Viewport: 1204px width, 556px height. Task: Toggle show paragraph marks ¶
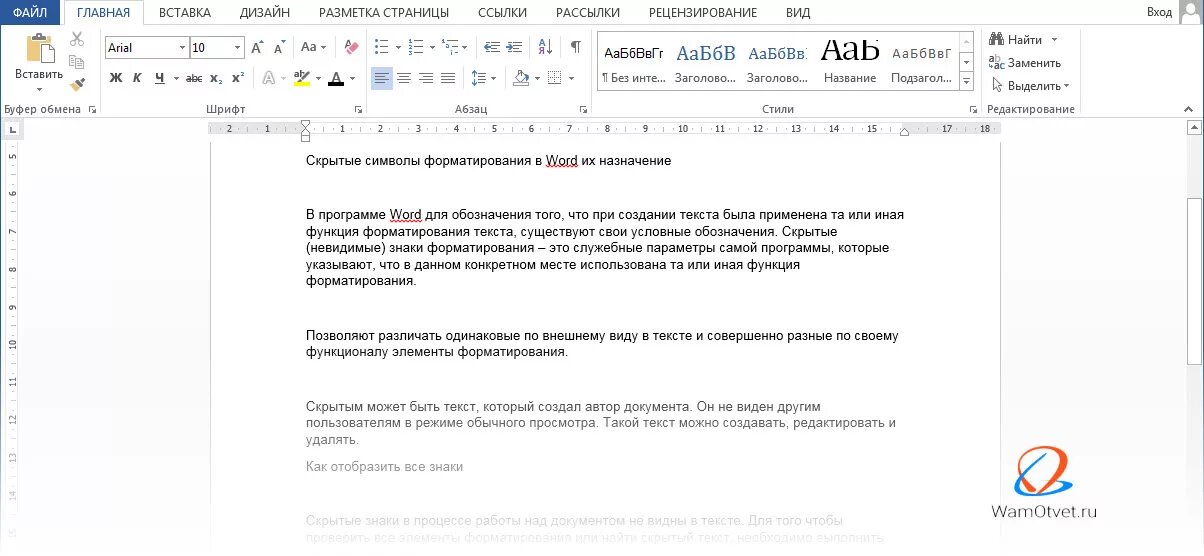click(x=576, y=47)
